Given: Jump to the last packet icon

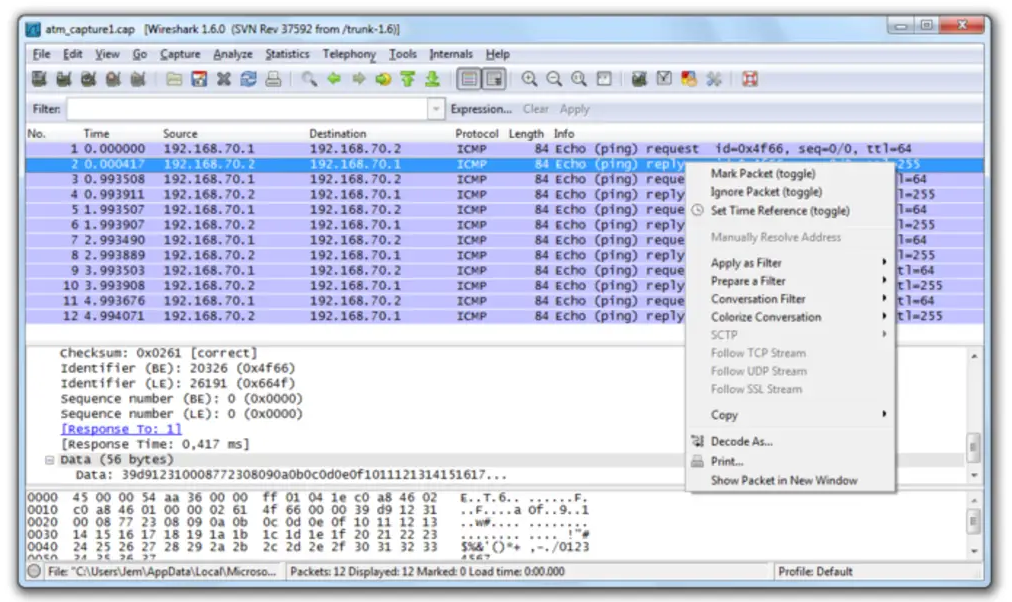Looking at the screenshot, I should tap(432, 79).
